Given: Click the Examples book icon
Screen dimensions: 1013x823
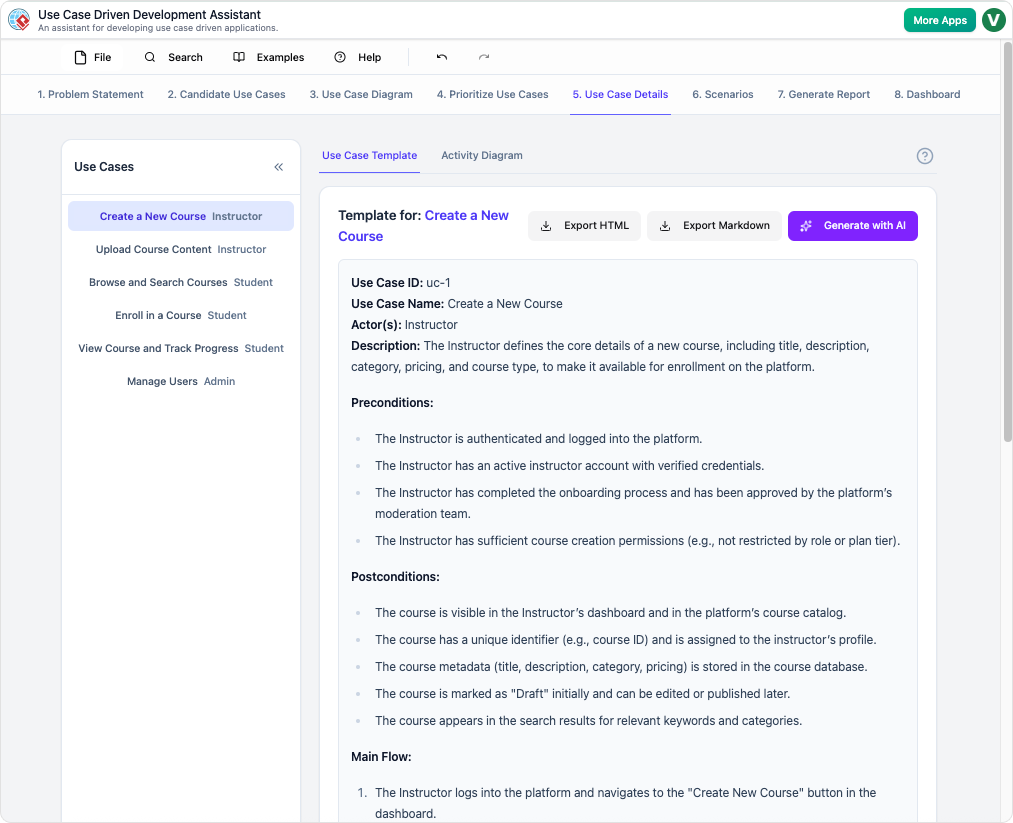Looking at the screenshot, I should click(x=237, y=57).
